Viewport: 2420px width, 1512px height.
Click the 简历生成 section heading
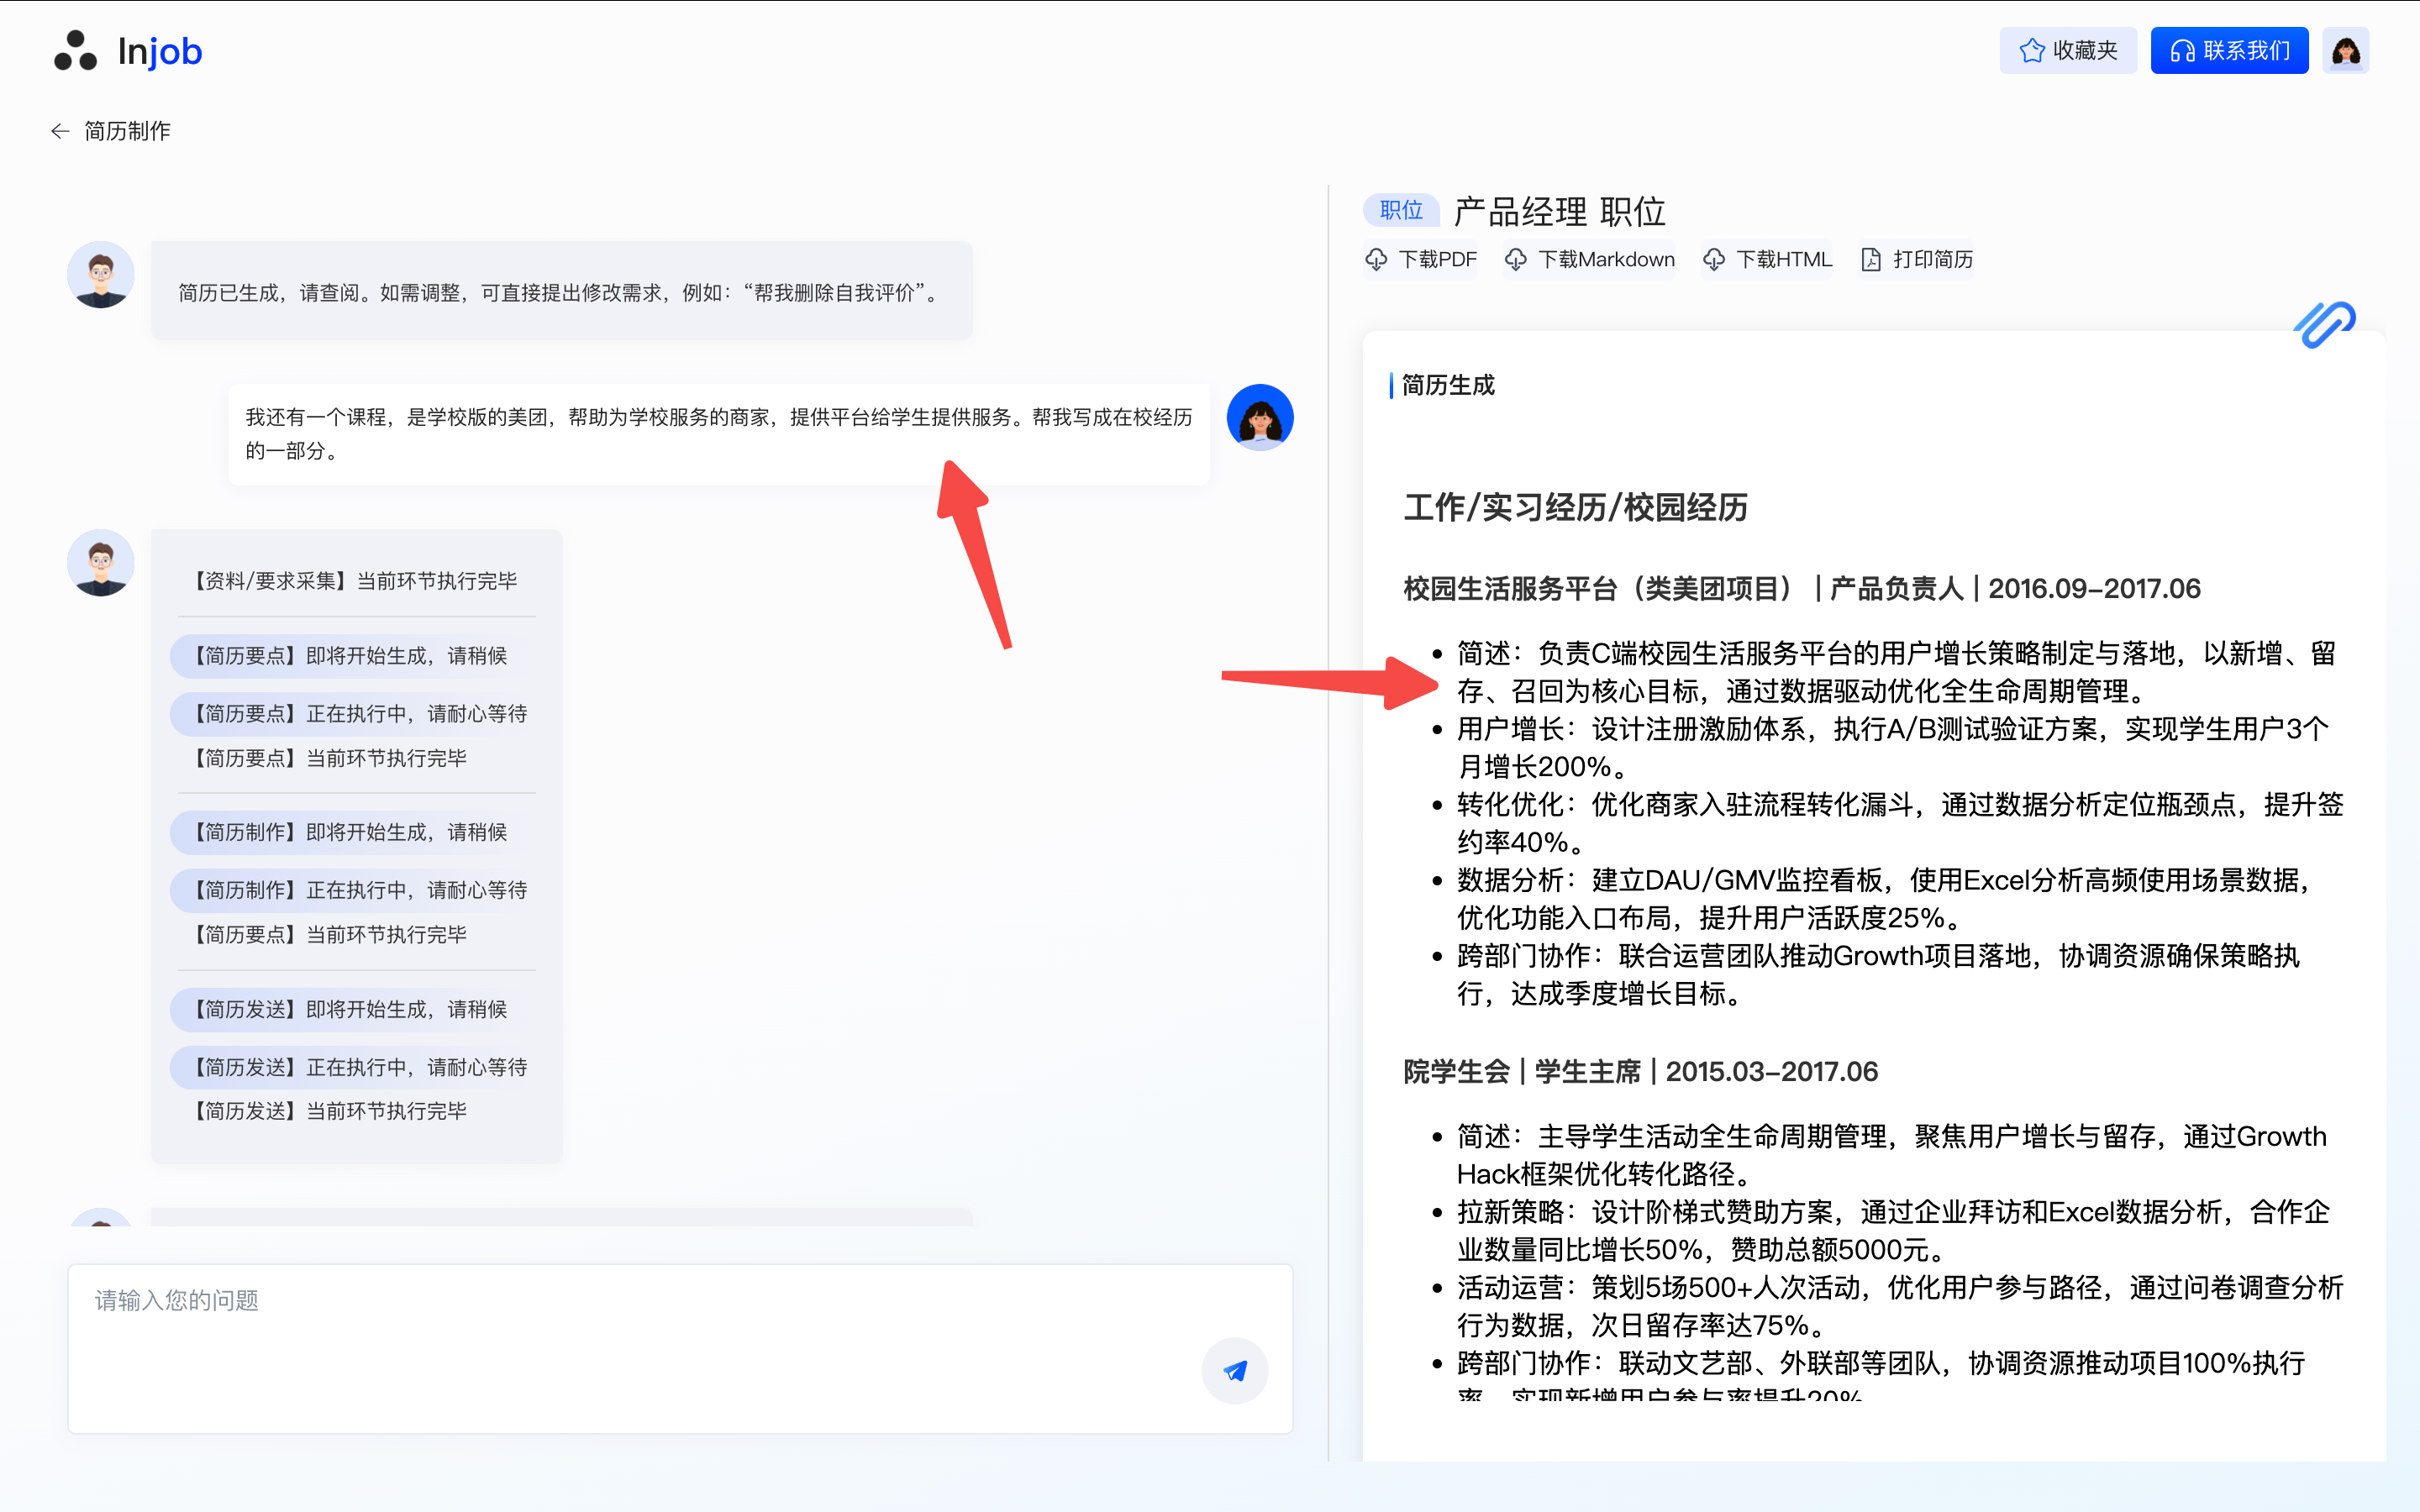coord(1447,386)
